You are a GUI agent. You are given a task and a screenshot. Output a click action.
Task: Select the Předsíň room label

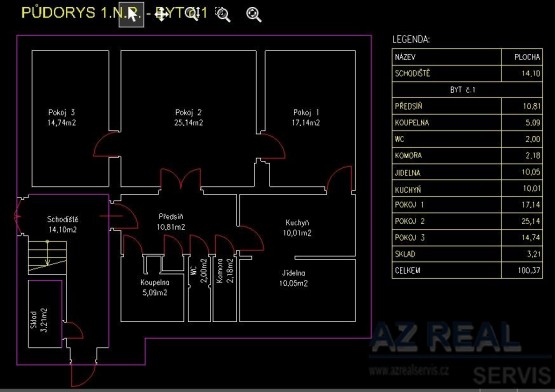click(x=171, y=222)
